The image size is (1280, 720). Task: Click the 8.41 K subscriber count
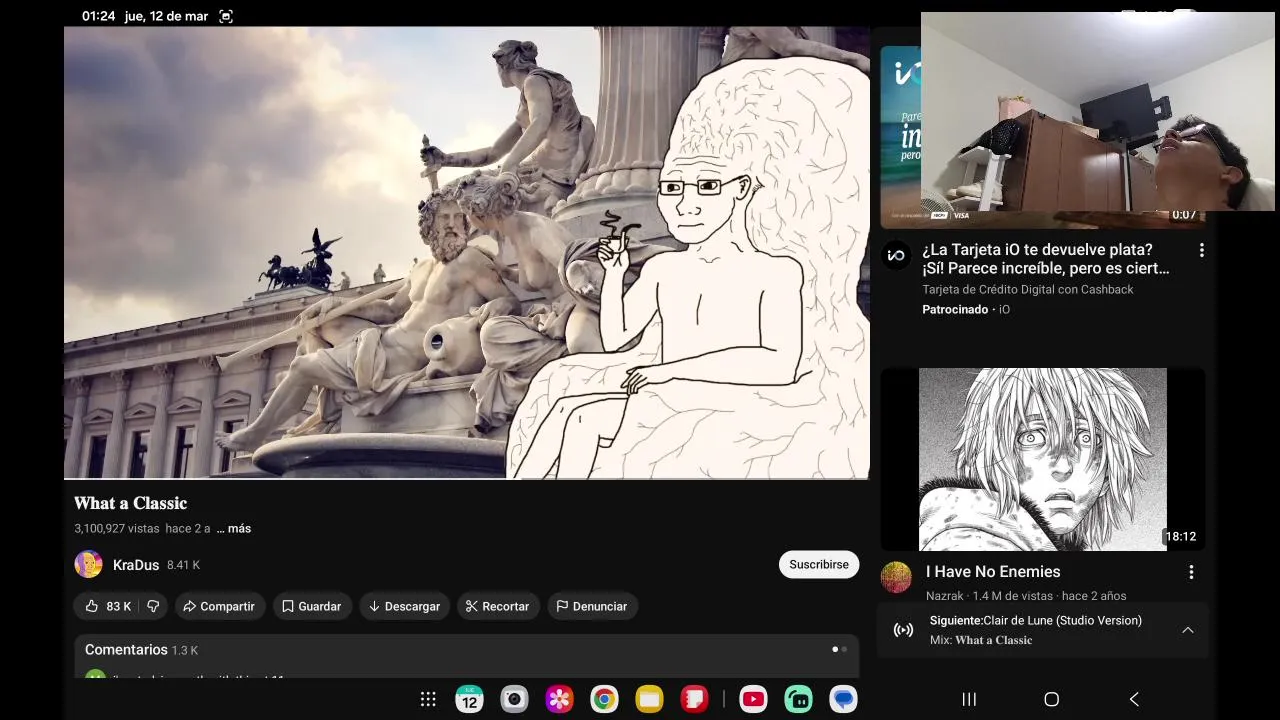(x=183, y=565)
